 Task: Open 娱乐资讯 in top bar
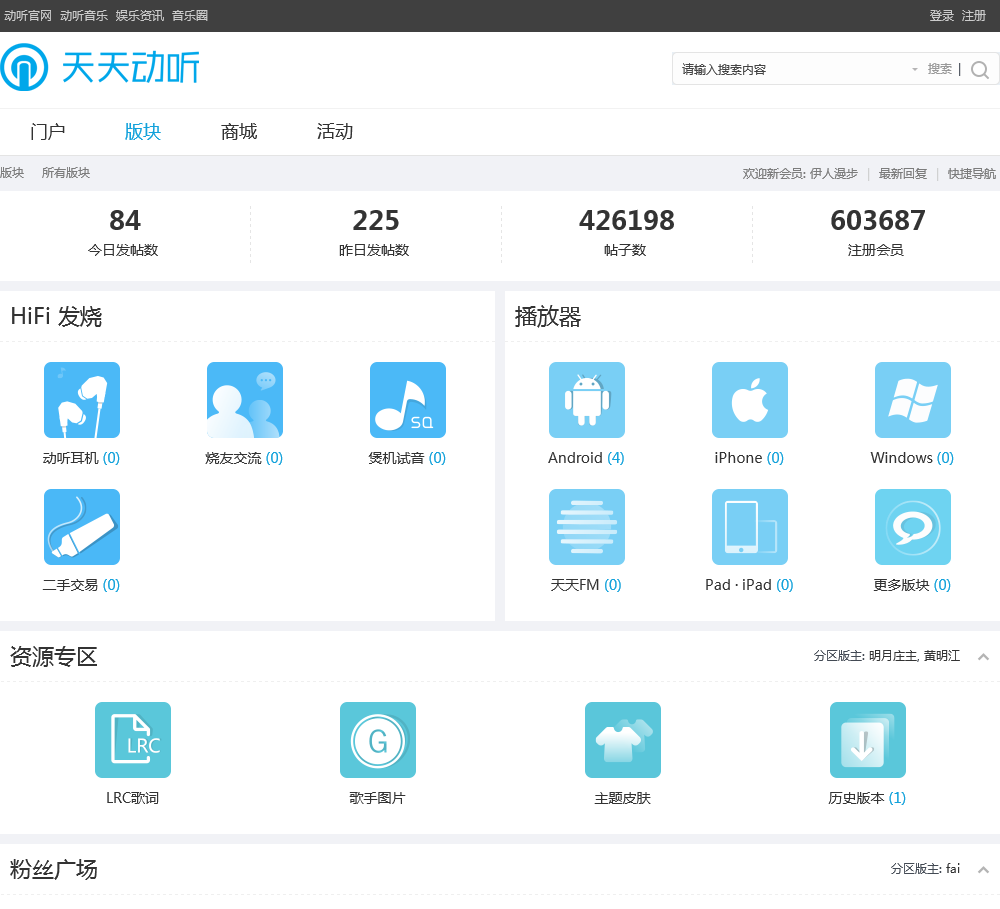pos(140,16)
